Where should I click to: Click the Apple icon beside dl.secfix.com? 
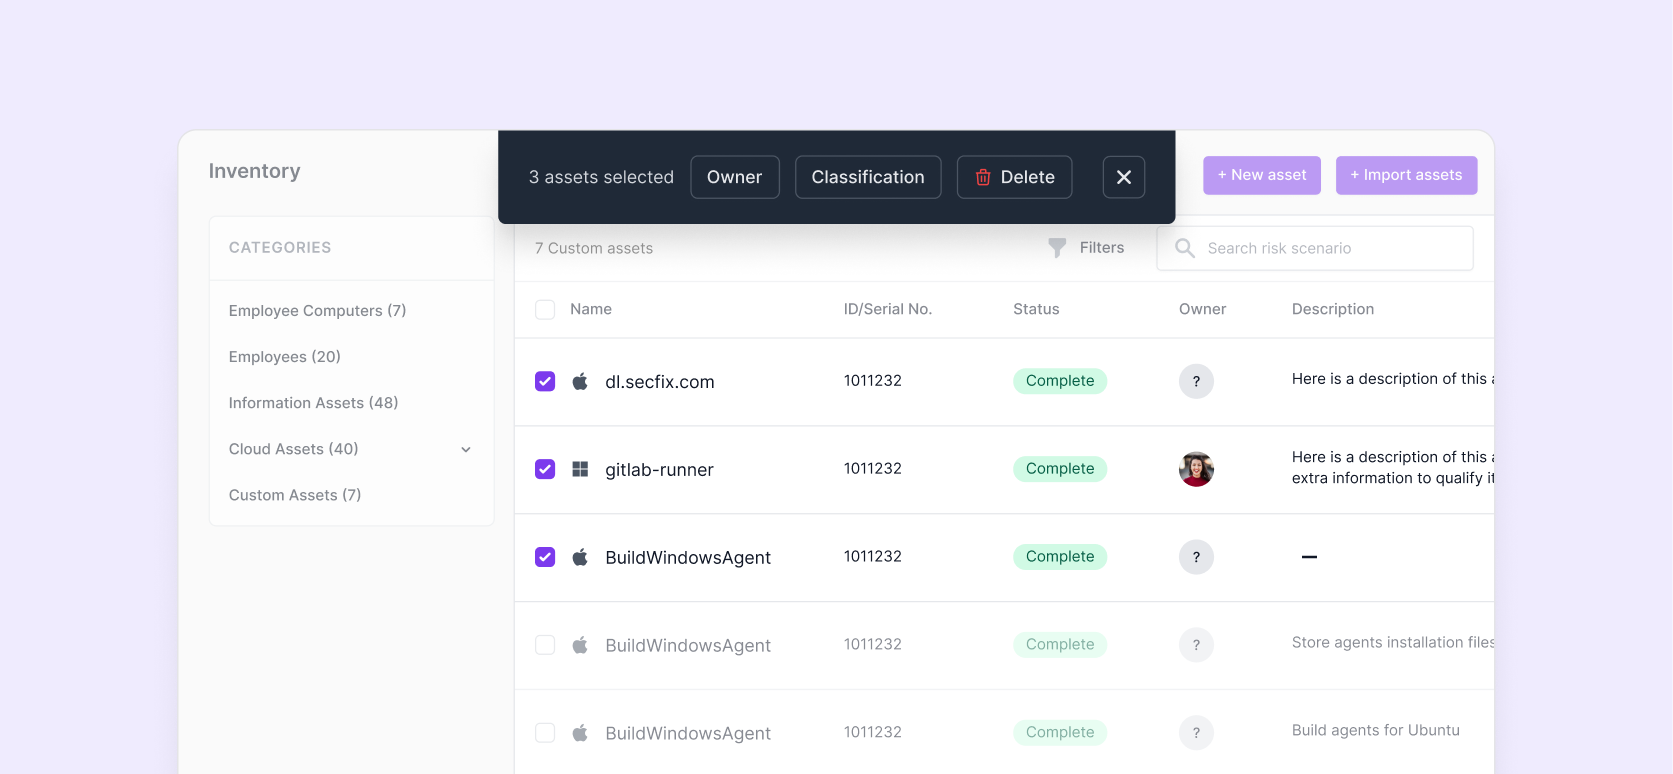pos(580,381)
